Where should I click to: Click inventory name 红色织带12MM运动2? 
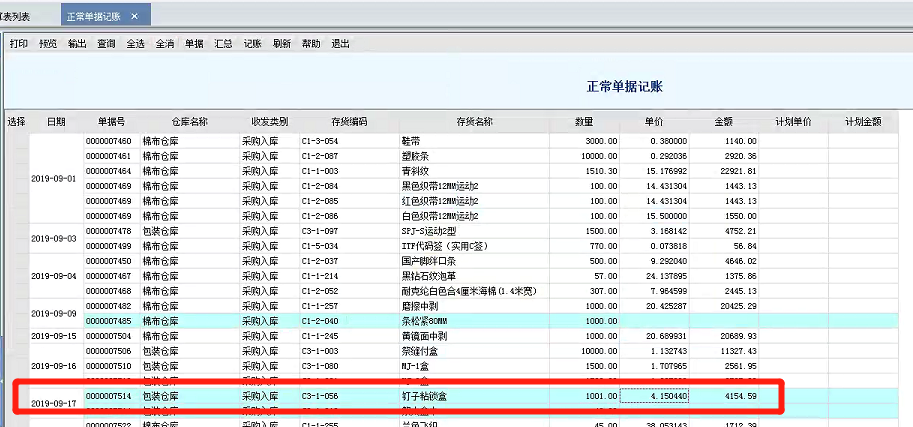tap(440, 202)
